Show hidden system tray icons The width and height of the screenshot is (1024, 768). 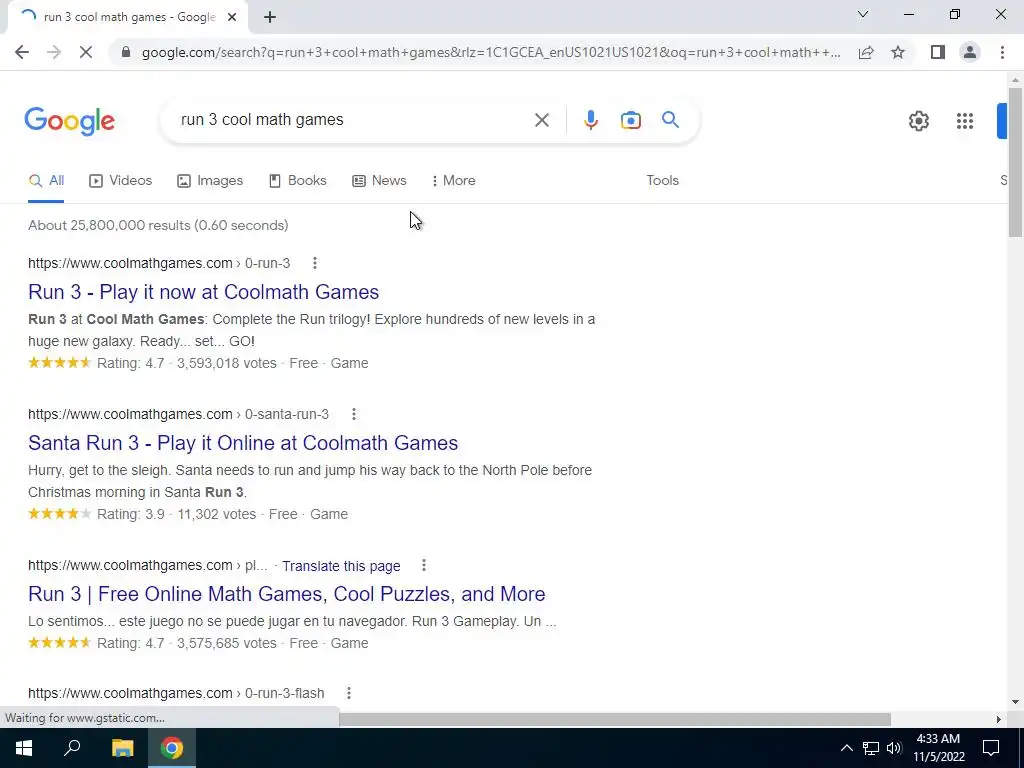(846, 748)
